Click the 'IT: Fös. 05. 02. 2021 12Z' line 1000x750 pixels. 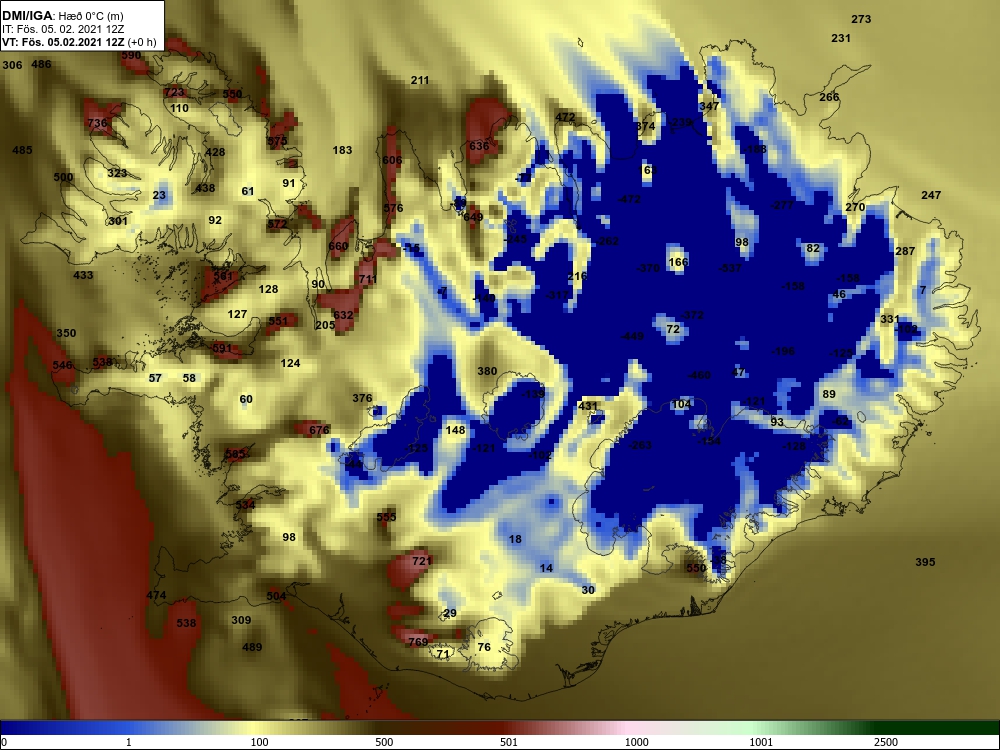62,29
